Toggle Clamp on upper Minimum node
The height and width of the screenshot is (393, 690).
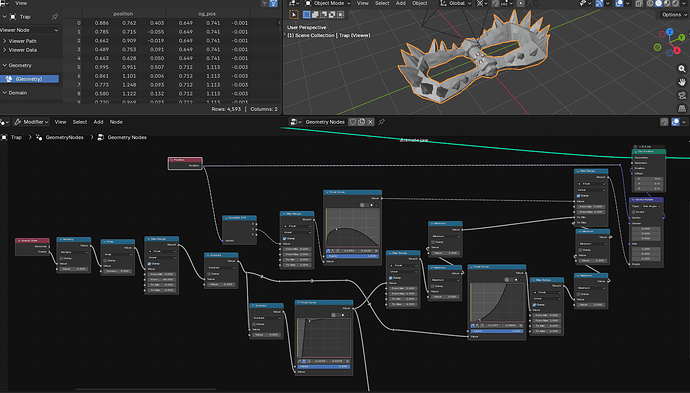pos(433,242)
